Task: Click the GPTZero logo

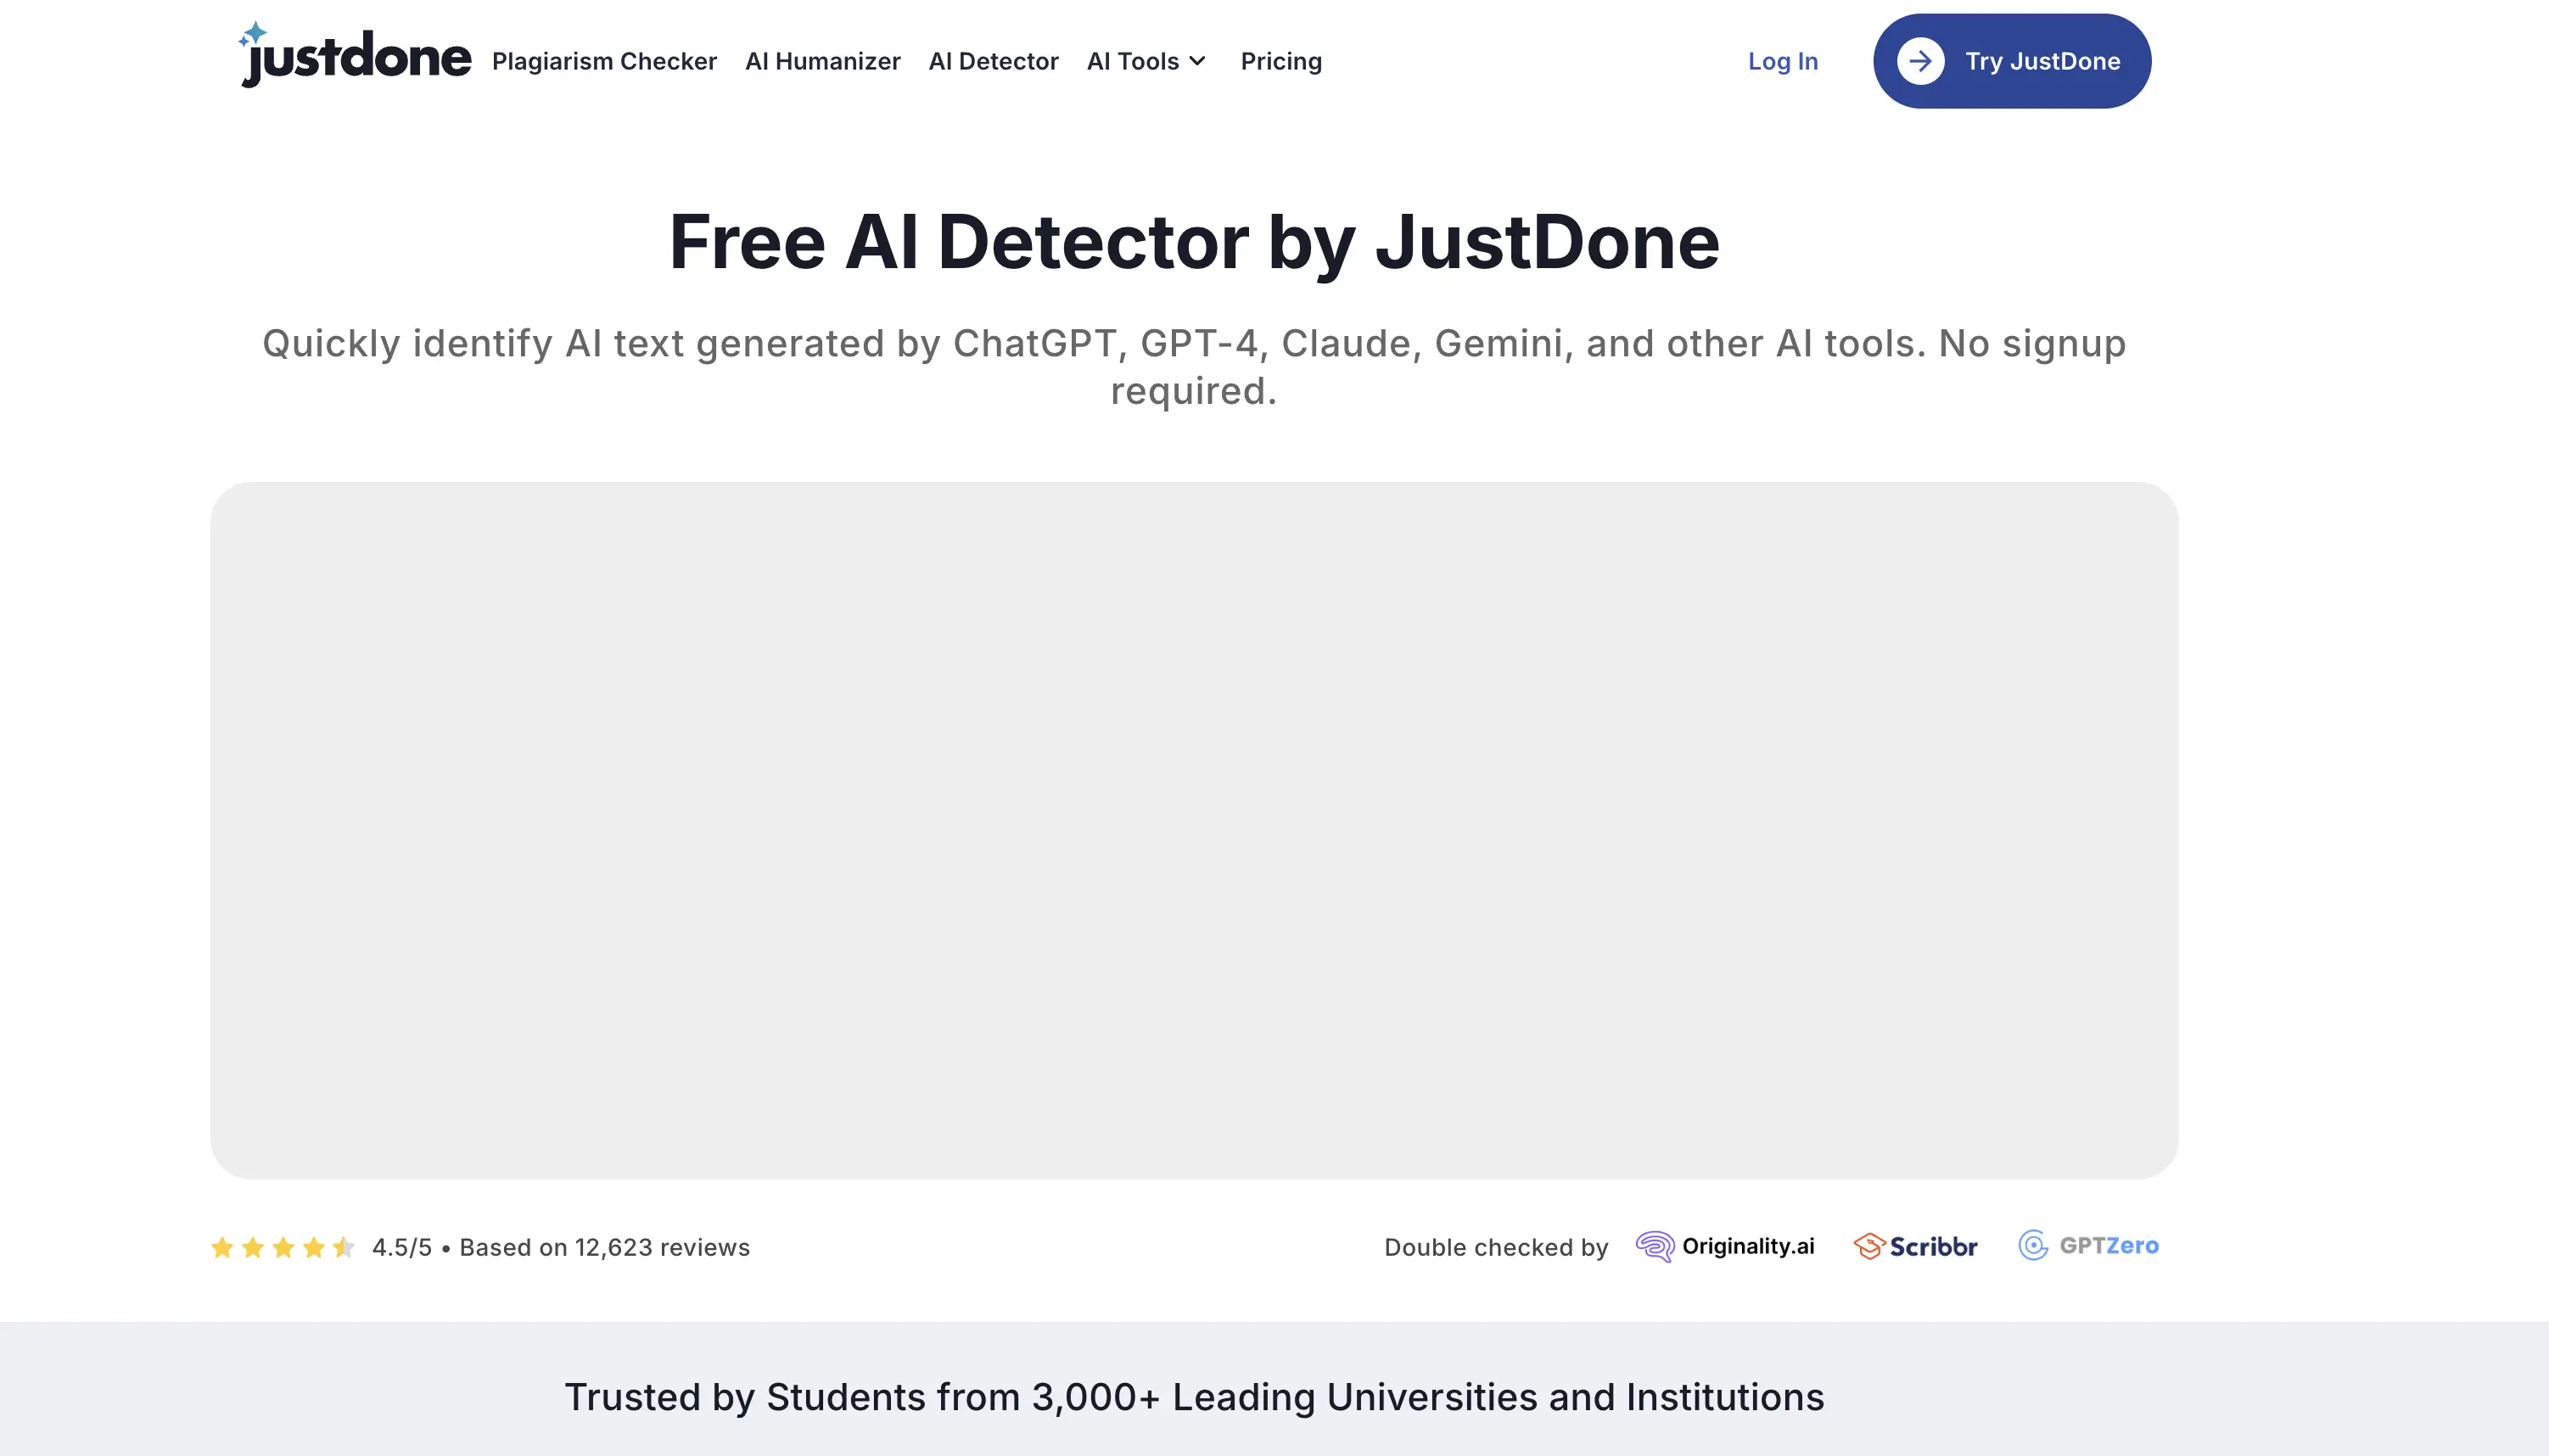Action: (x=2088, y=1246)
